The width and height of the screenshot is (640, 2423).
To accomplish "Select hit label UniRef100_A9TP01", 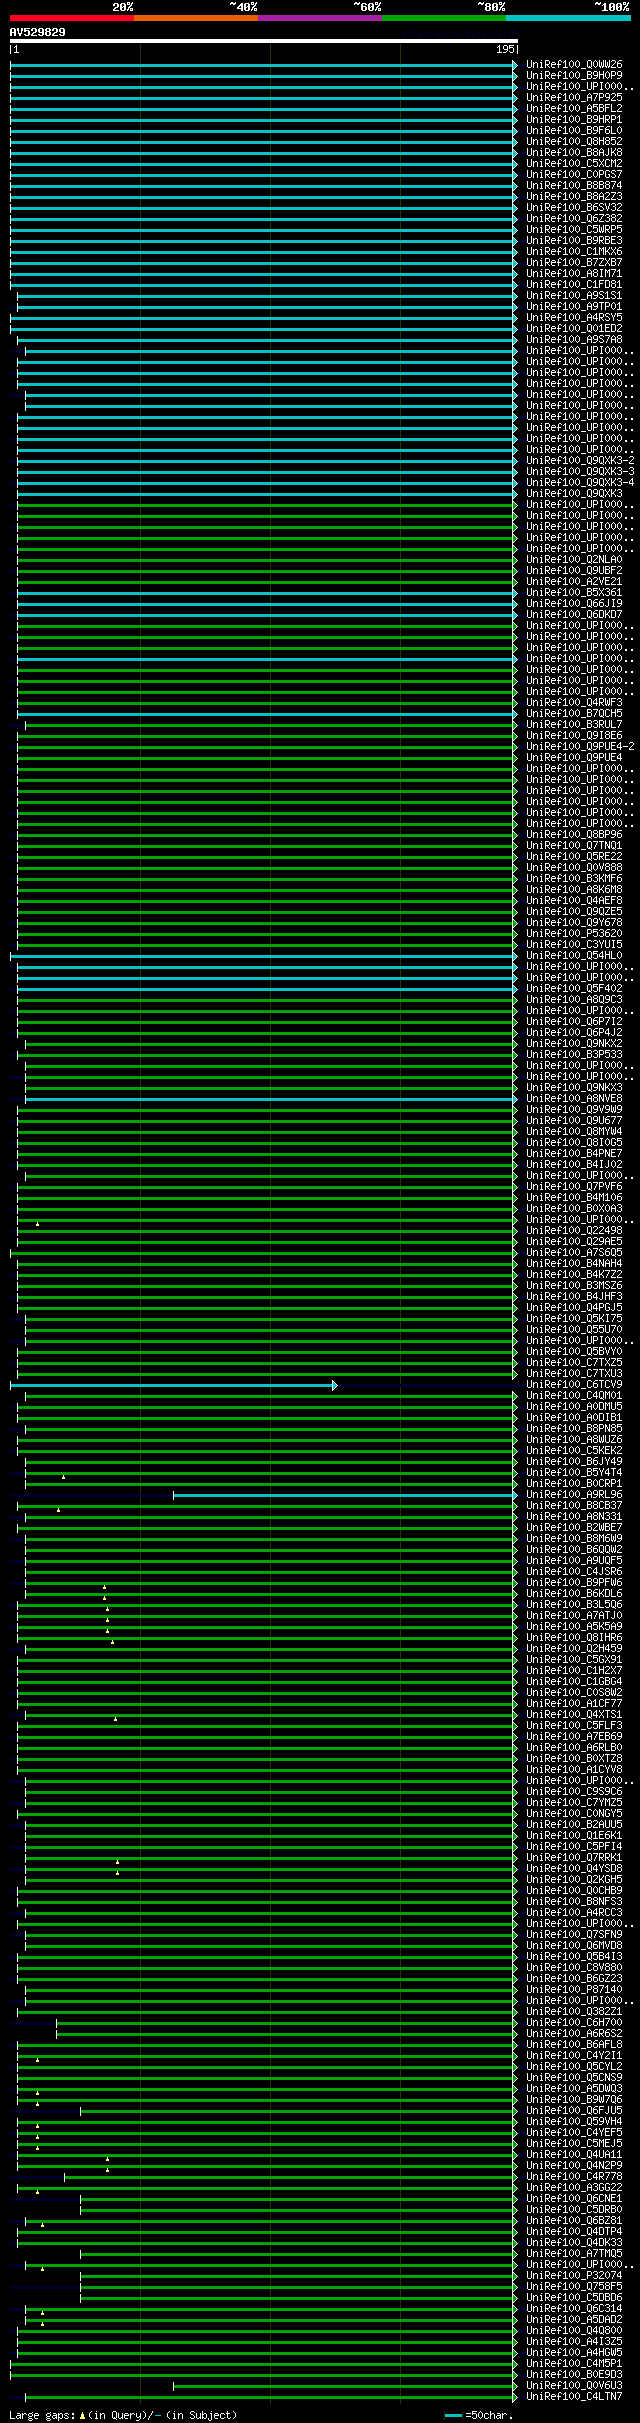I will (574, 307).
